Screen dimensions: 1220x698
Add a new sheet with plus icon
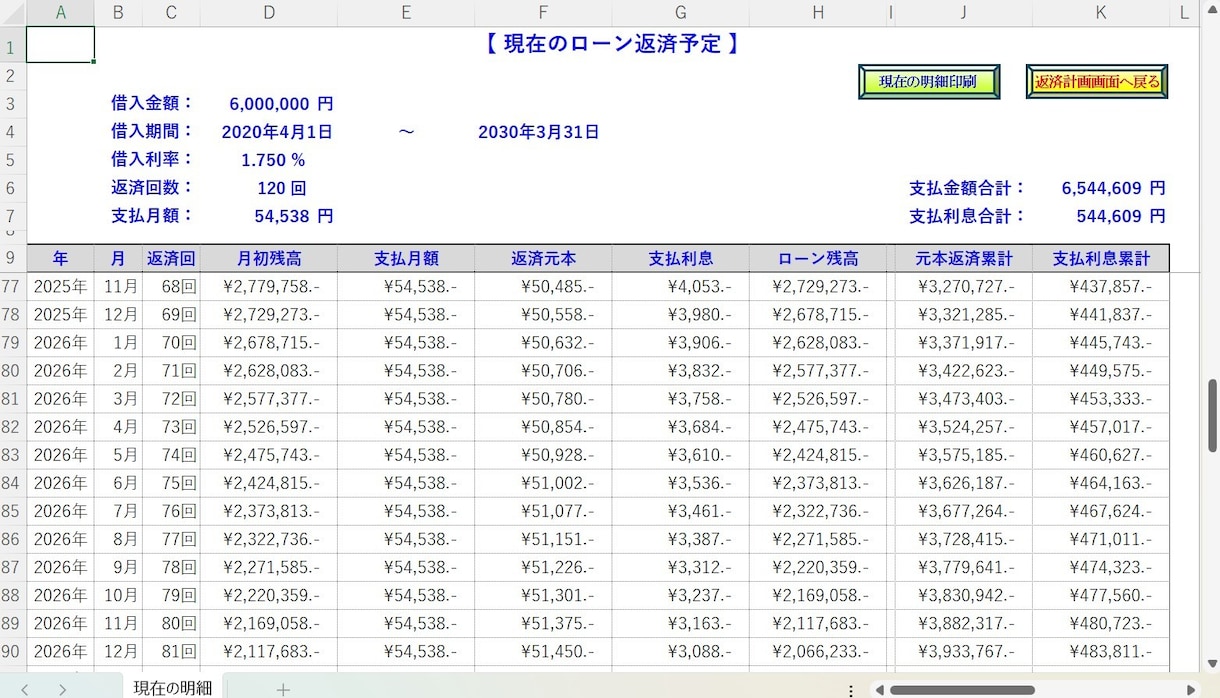click(x=283, y=689)
